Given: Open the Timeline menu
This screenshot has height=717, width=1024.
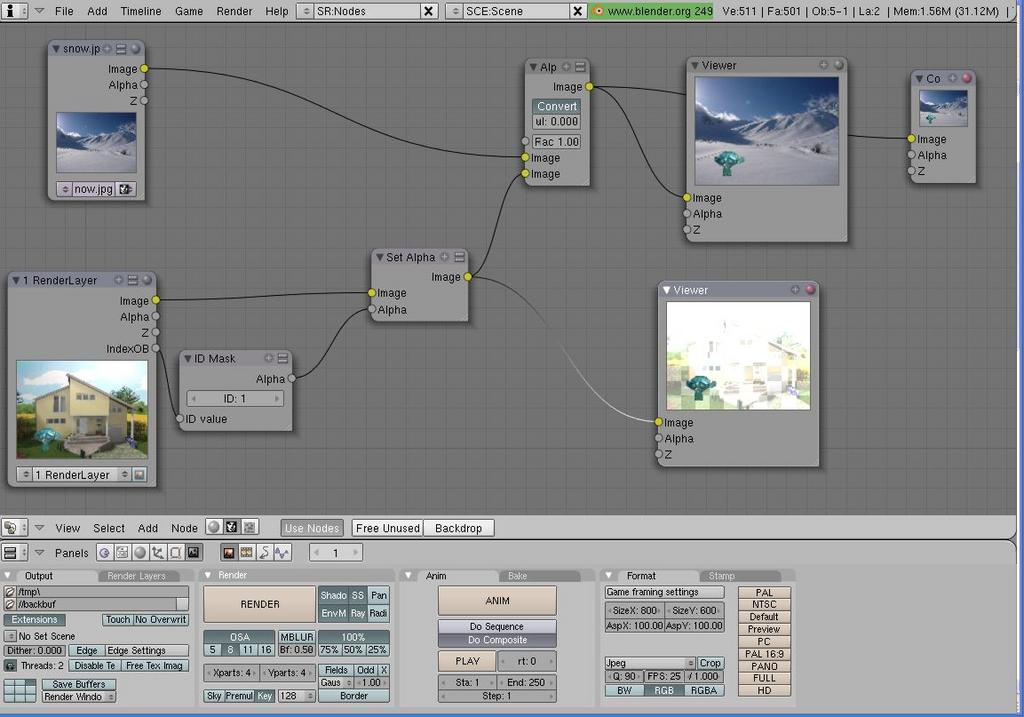Looking at the screenshot, I should tap(140, 11).
